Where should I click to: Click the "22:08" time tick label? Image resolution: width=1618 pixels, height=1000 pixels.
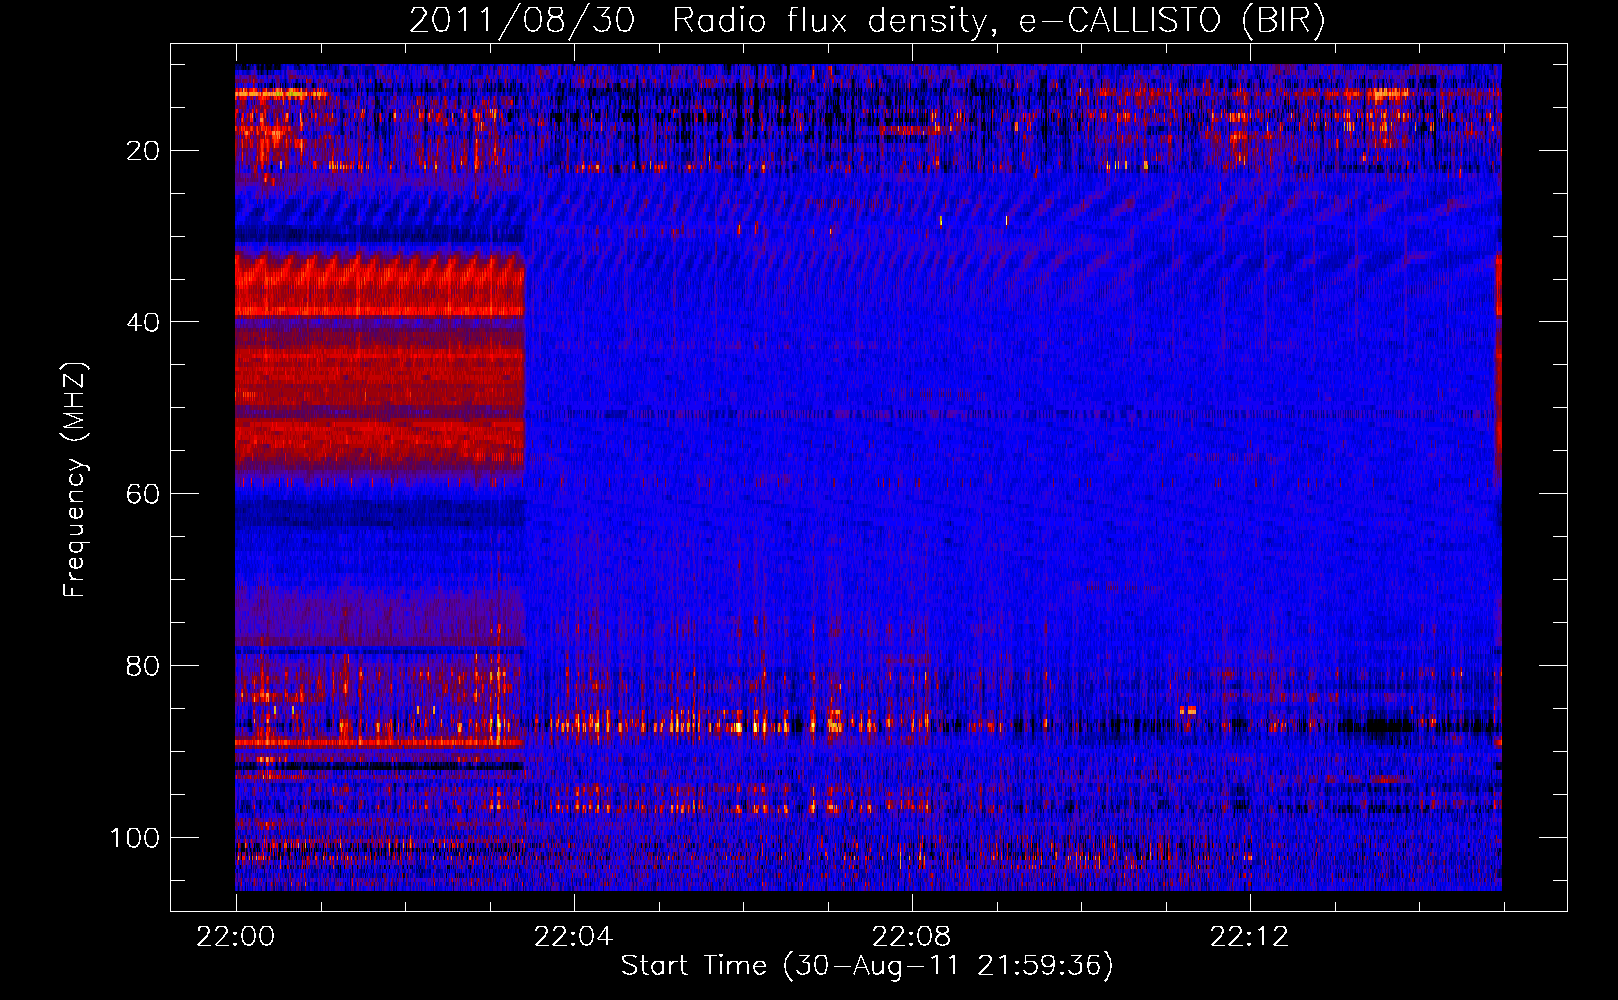click(911, 937)
